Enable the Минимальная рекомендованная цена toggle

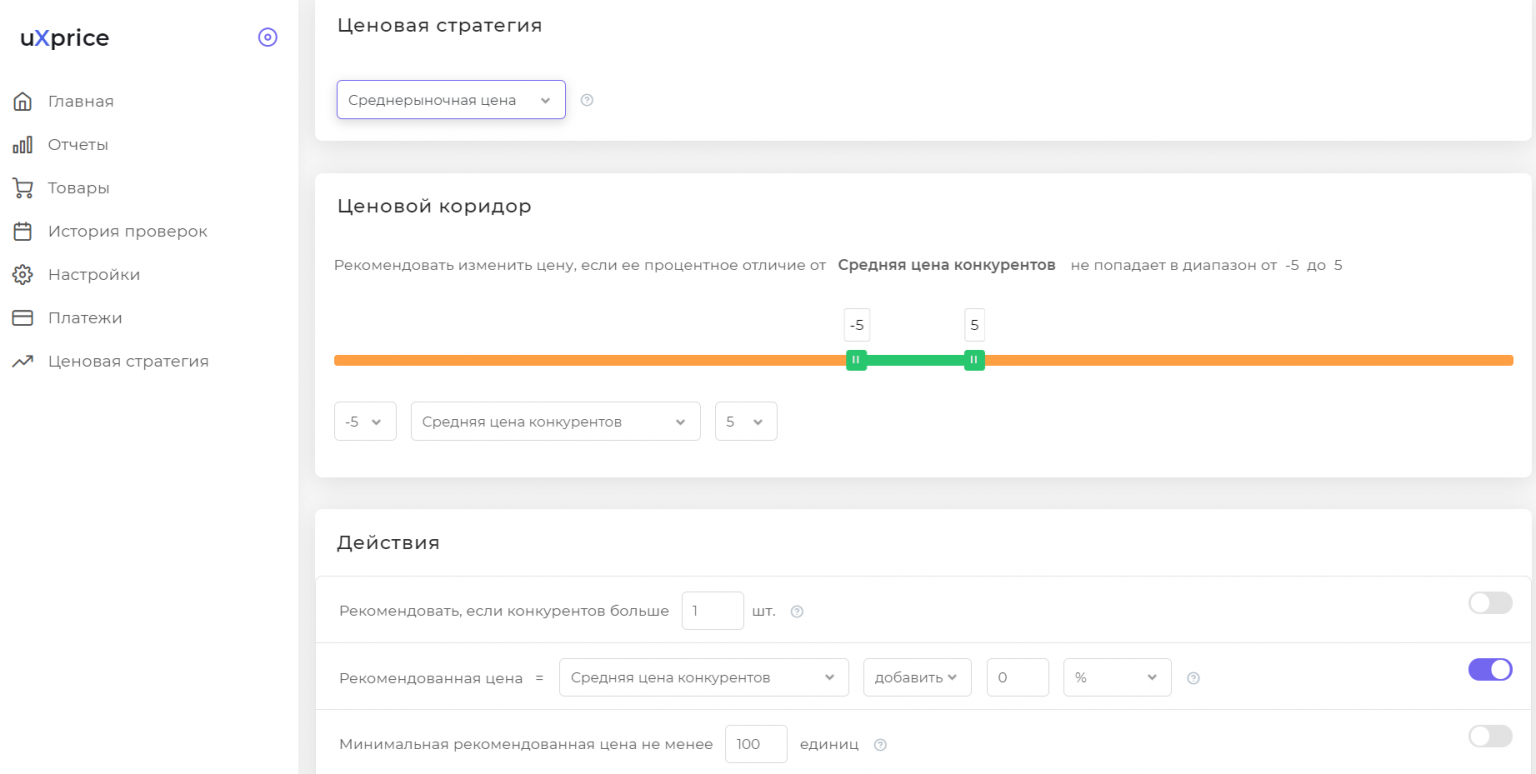tap(1489, 737)
